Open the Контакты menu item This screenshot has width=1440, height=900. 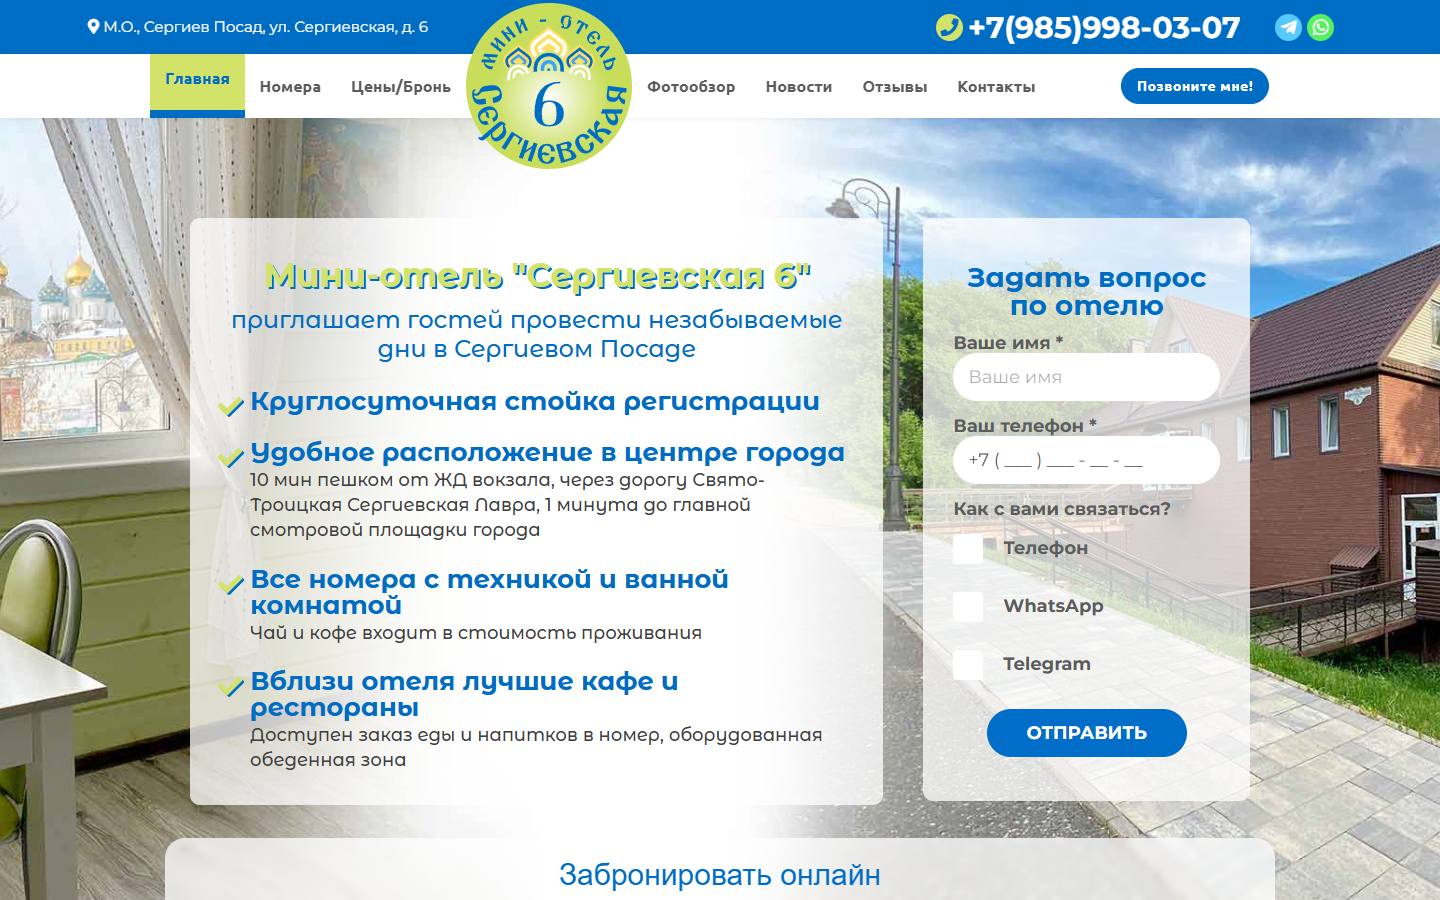click(996, 86)
